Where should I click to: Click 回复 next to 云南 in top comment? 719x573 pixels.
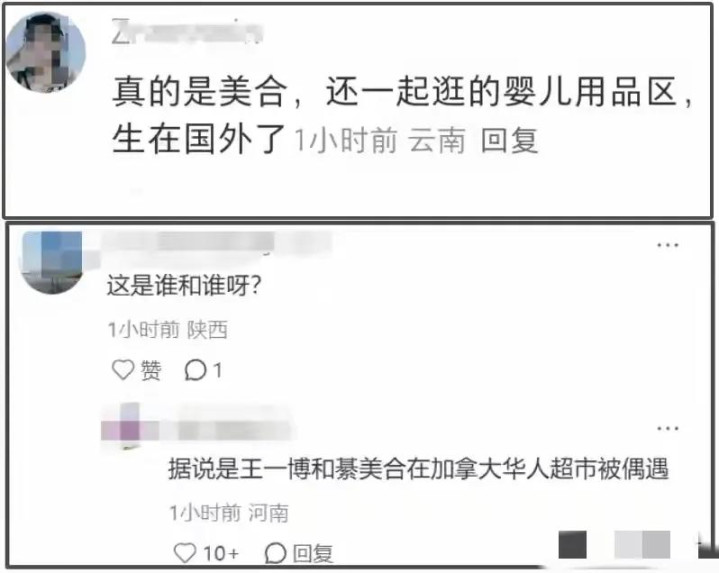point(509,140)
